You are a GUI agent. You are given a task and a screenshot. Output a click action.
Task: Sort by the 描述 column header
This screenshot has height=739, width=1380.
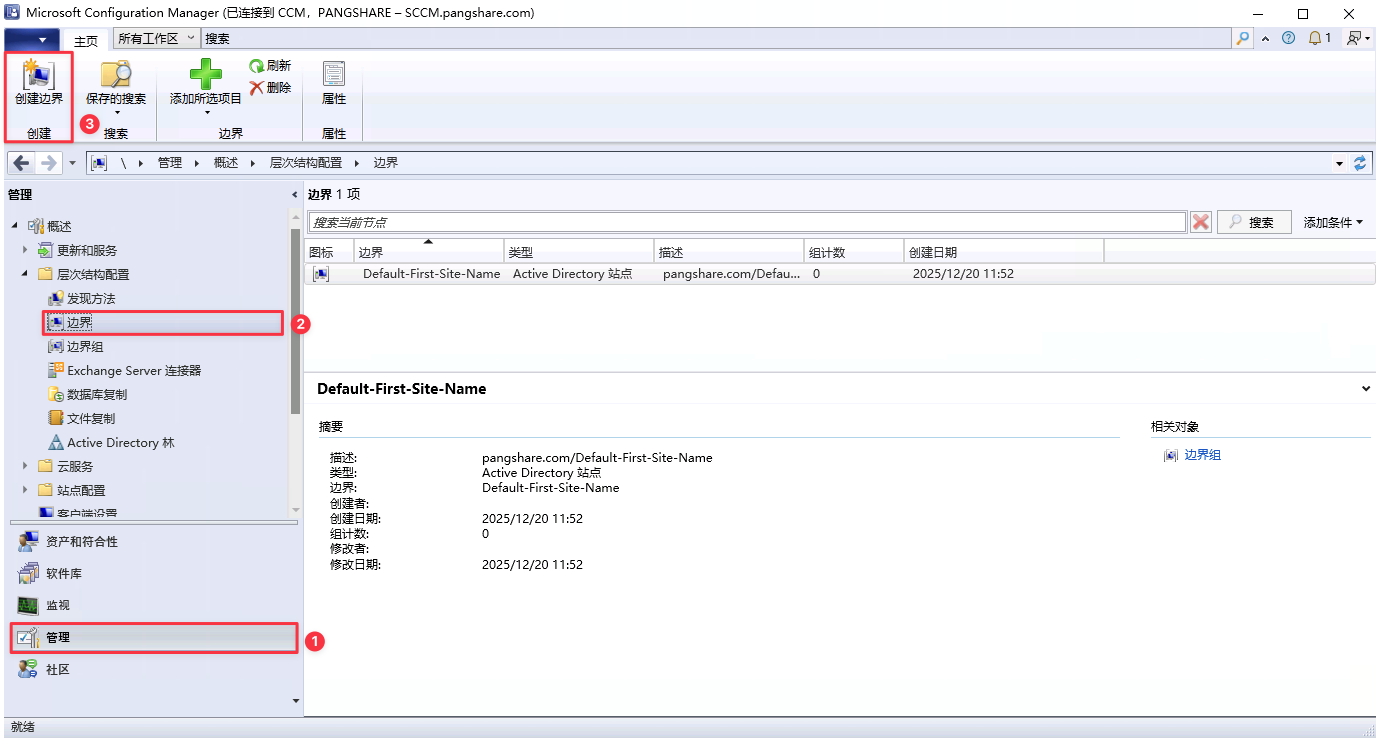729,252
